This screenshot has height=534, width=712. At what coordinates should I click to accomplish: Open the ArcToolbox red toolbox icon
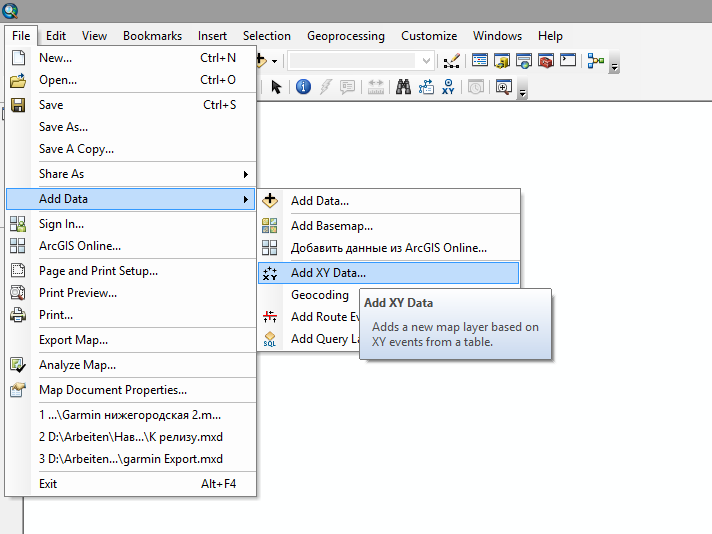pos(545,62)
